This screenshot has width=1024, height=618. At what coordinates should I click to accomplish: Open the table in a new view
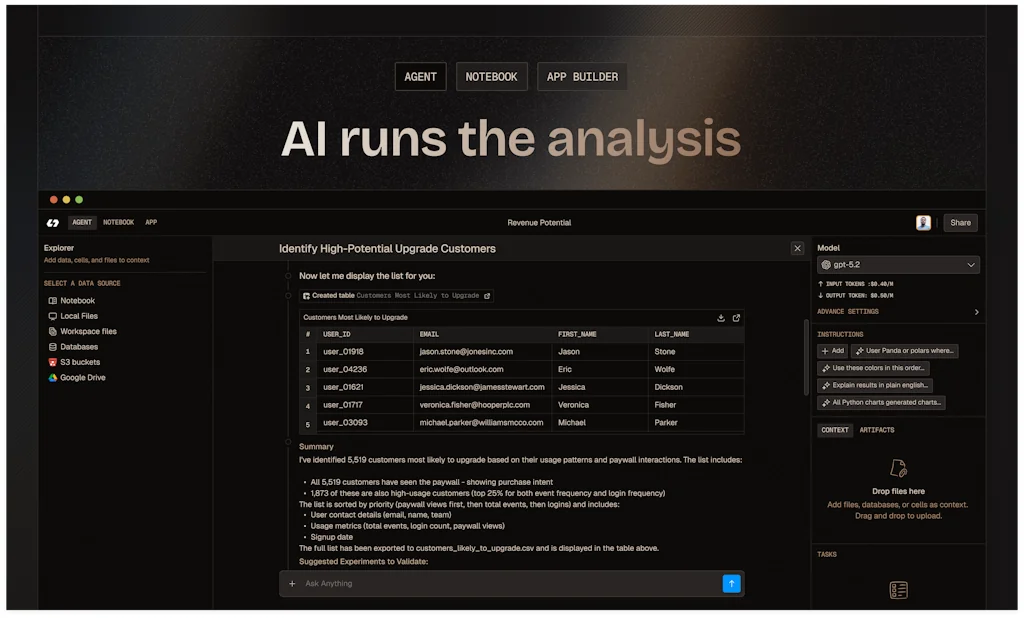[737, 317]
